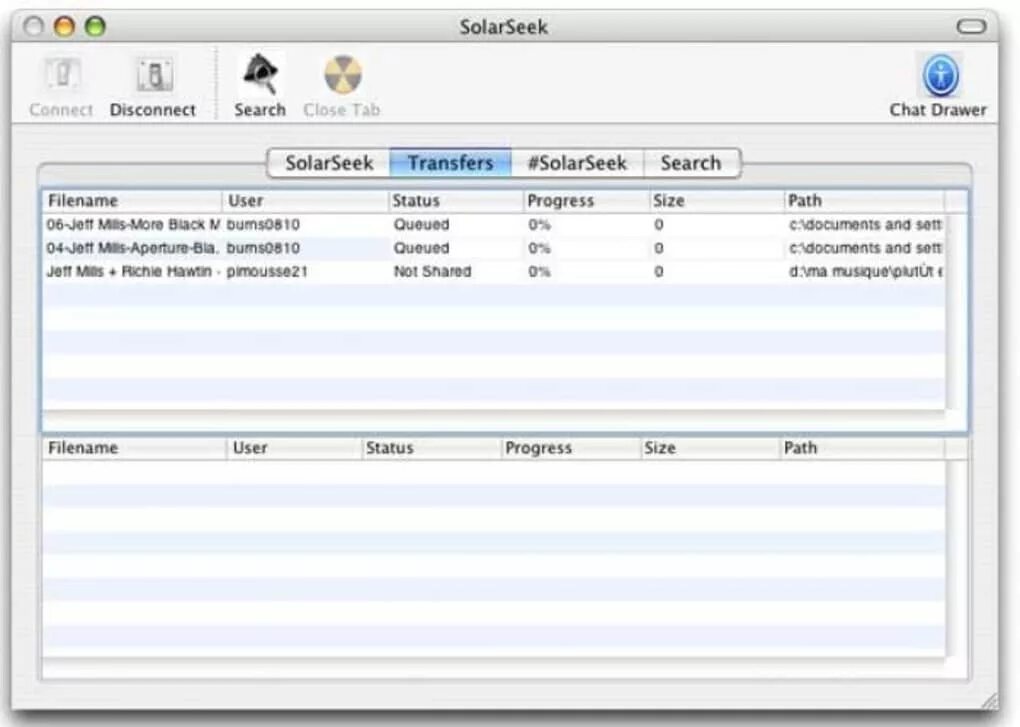Screen dimensions: 1020x727
Task: Click the 0% progress of 06-Jeff Mills row
Action: 539,225
